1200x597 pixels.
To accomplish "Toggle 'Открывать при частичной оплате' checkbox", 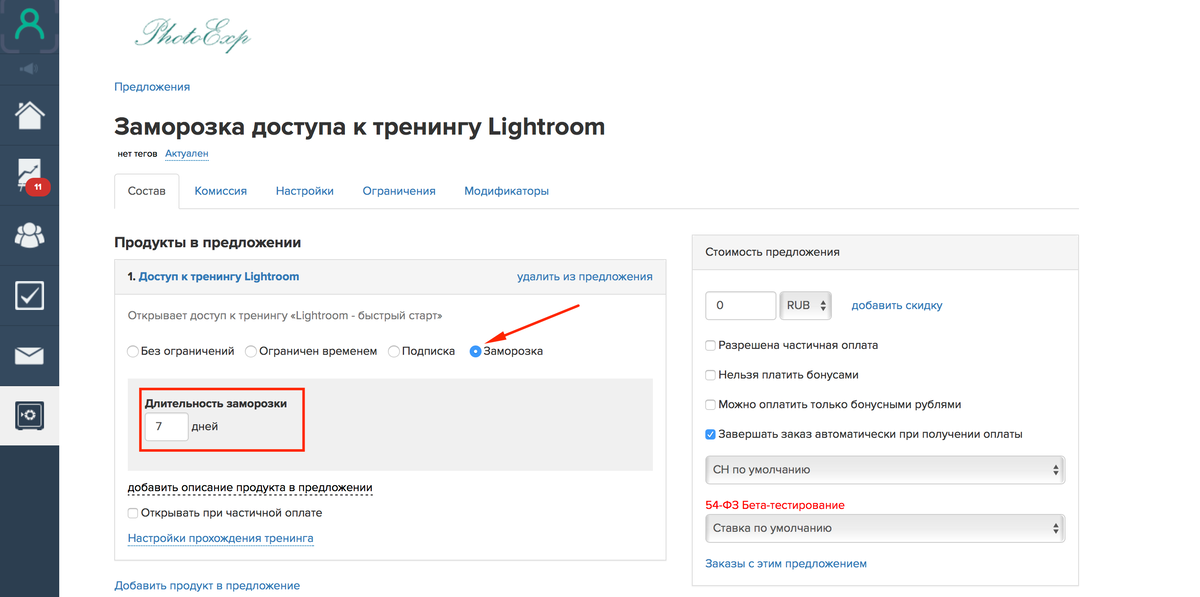I will point(133,513).
